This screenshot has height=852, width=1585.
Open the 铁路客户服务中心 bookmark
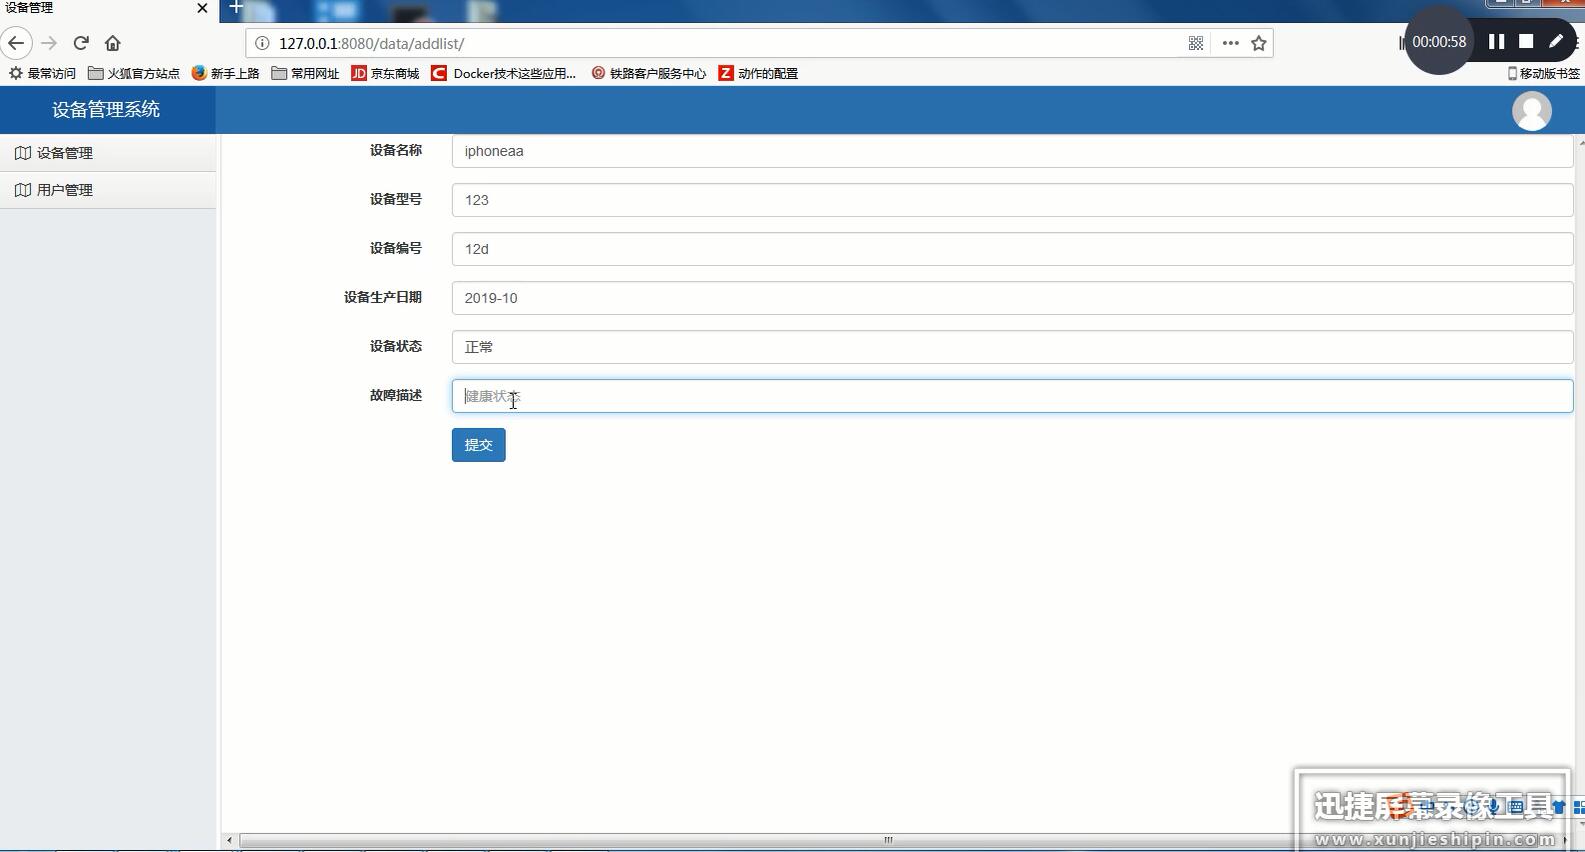(648, 73)
